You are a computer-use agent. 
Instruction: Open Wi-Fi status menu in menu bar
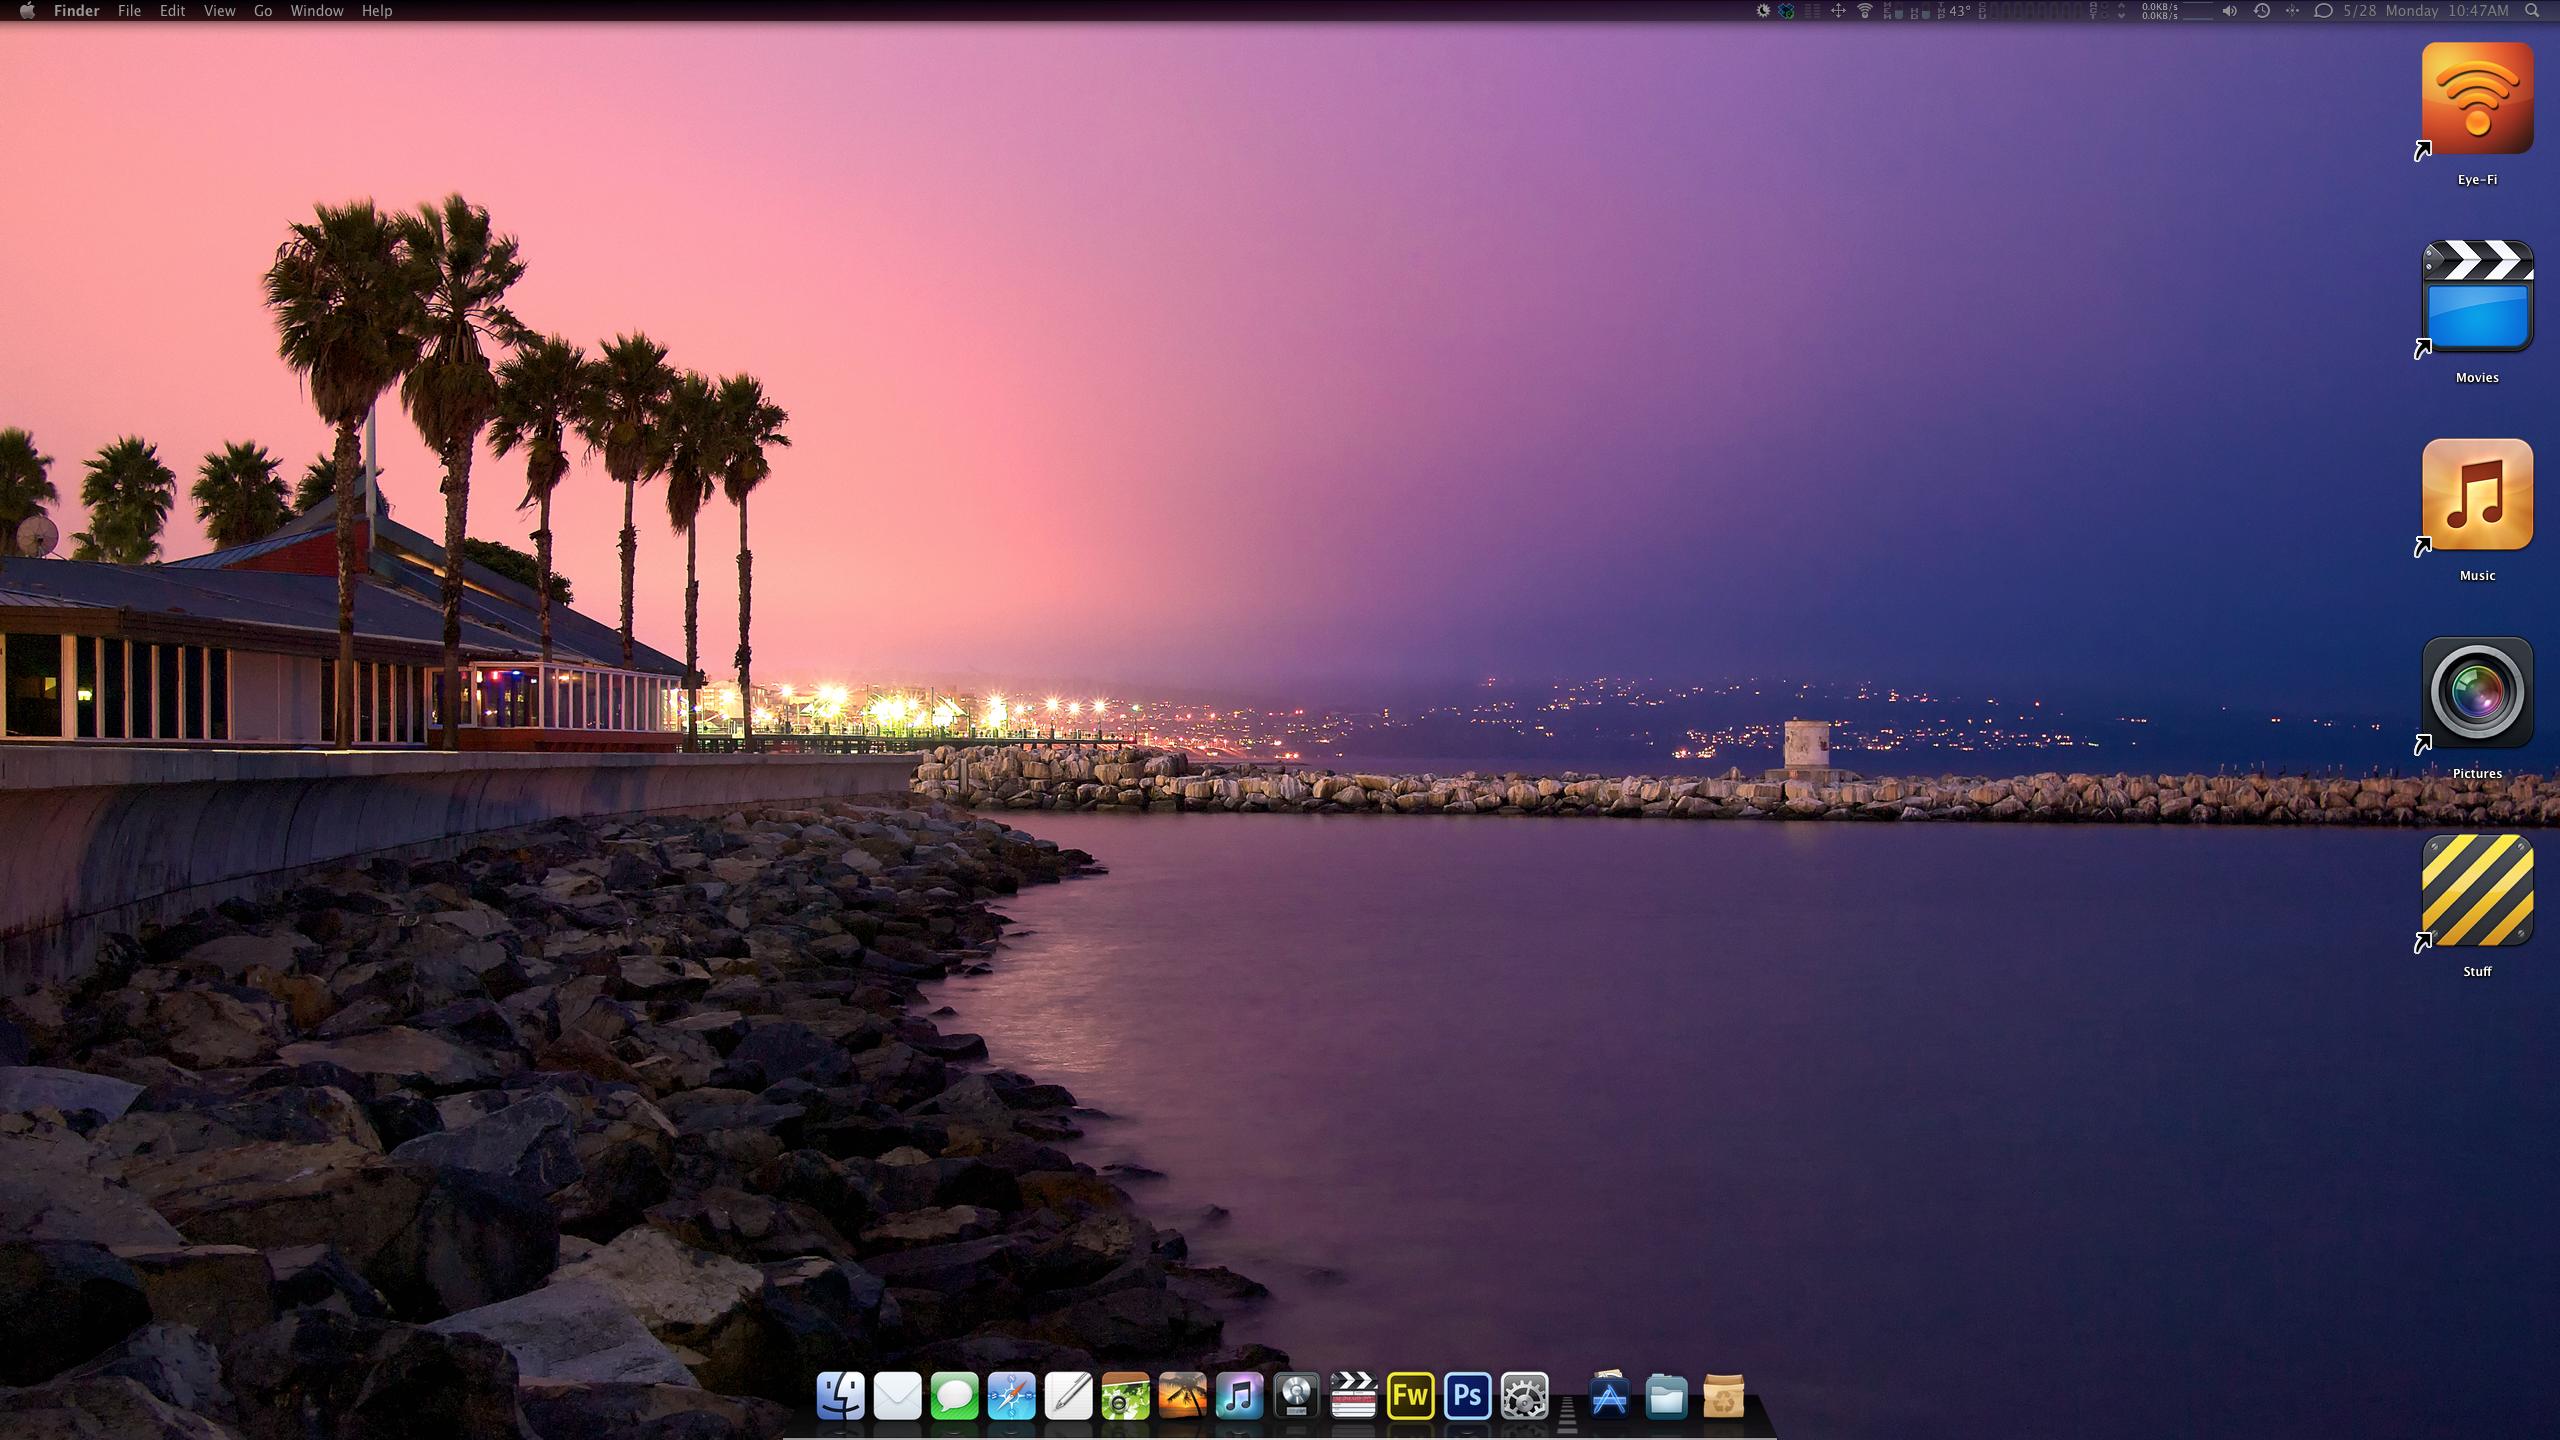pos(1865,11)
